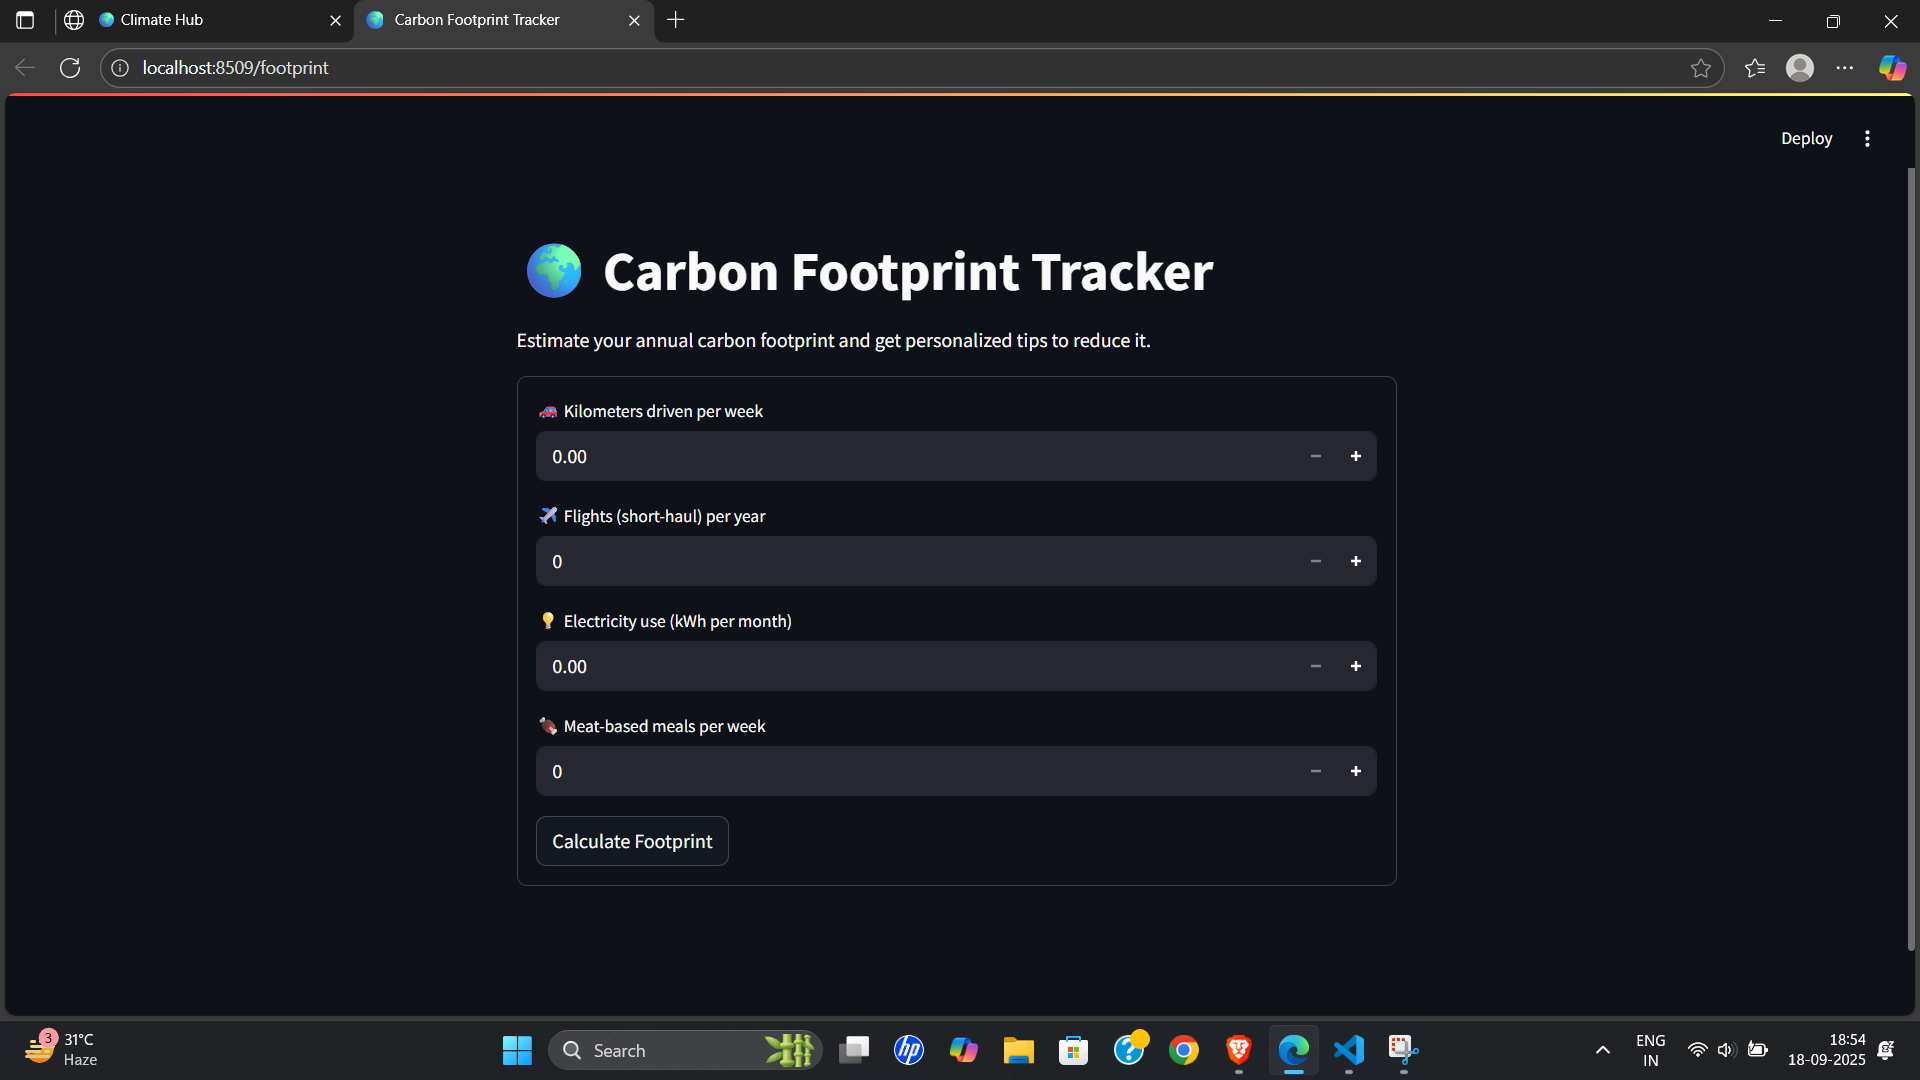Image resolution: width=1920 pixels, height=1080 pixels.
Task: Open Visual Studio Code from taskbar
Action: [1348, 1050]
